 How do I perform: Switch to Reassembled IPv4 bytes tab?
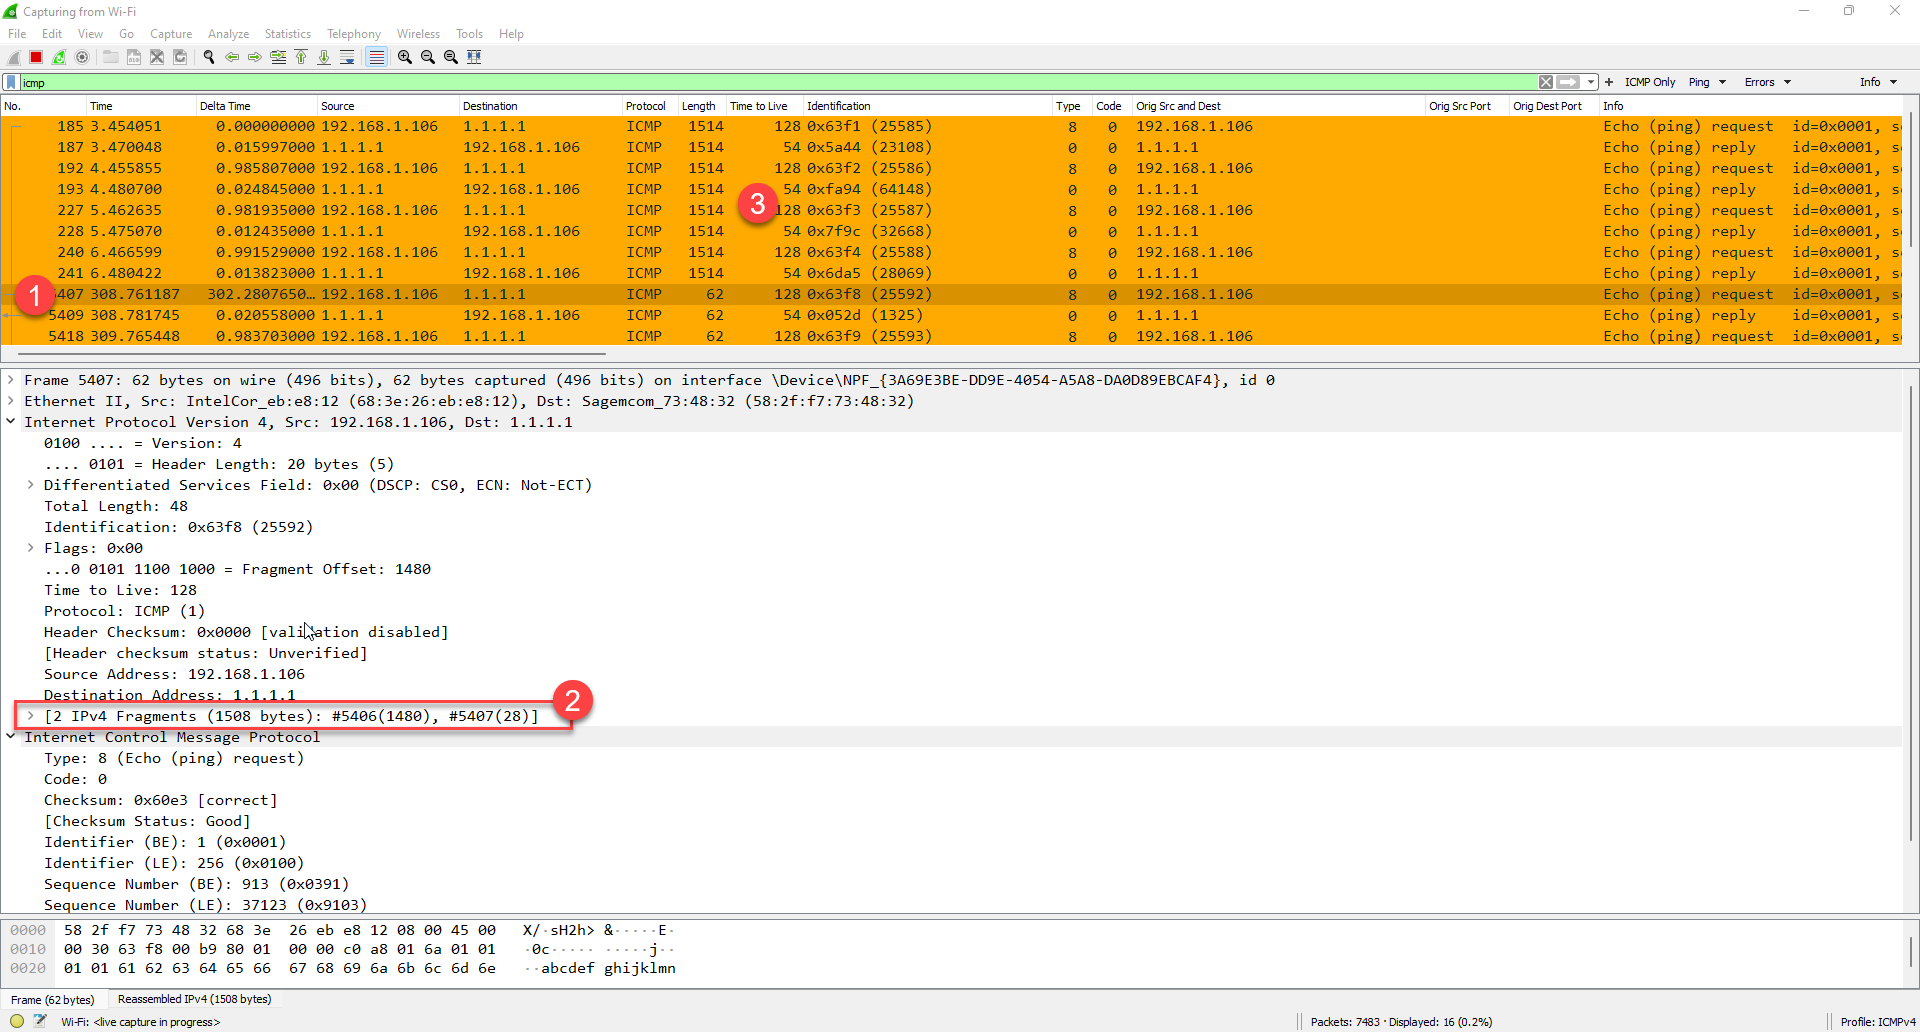(x=194, y=999)
